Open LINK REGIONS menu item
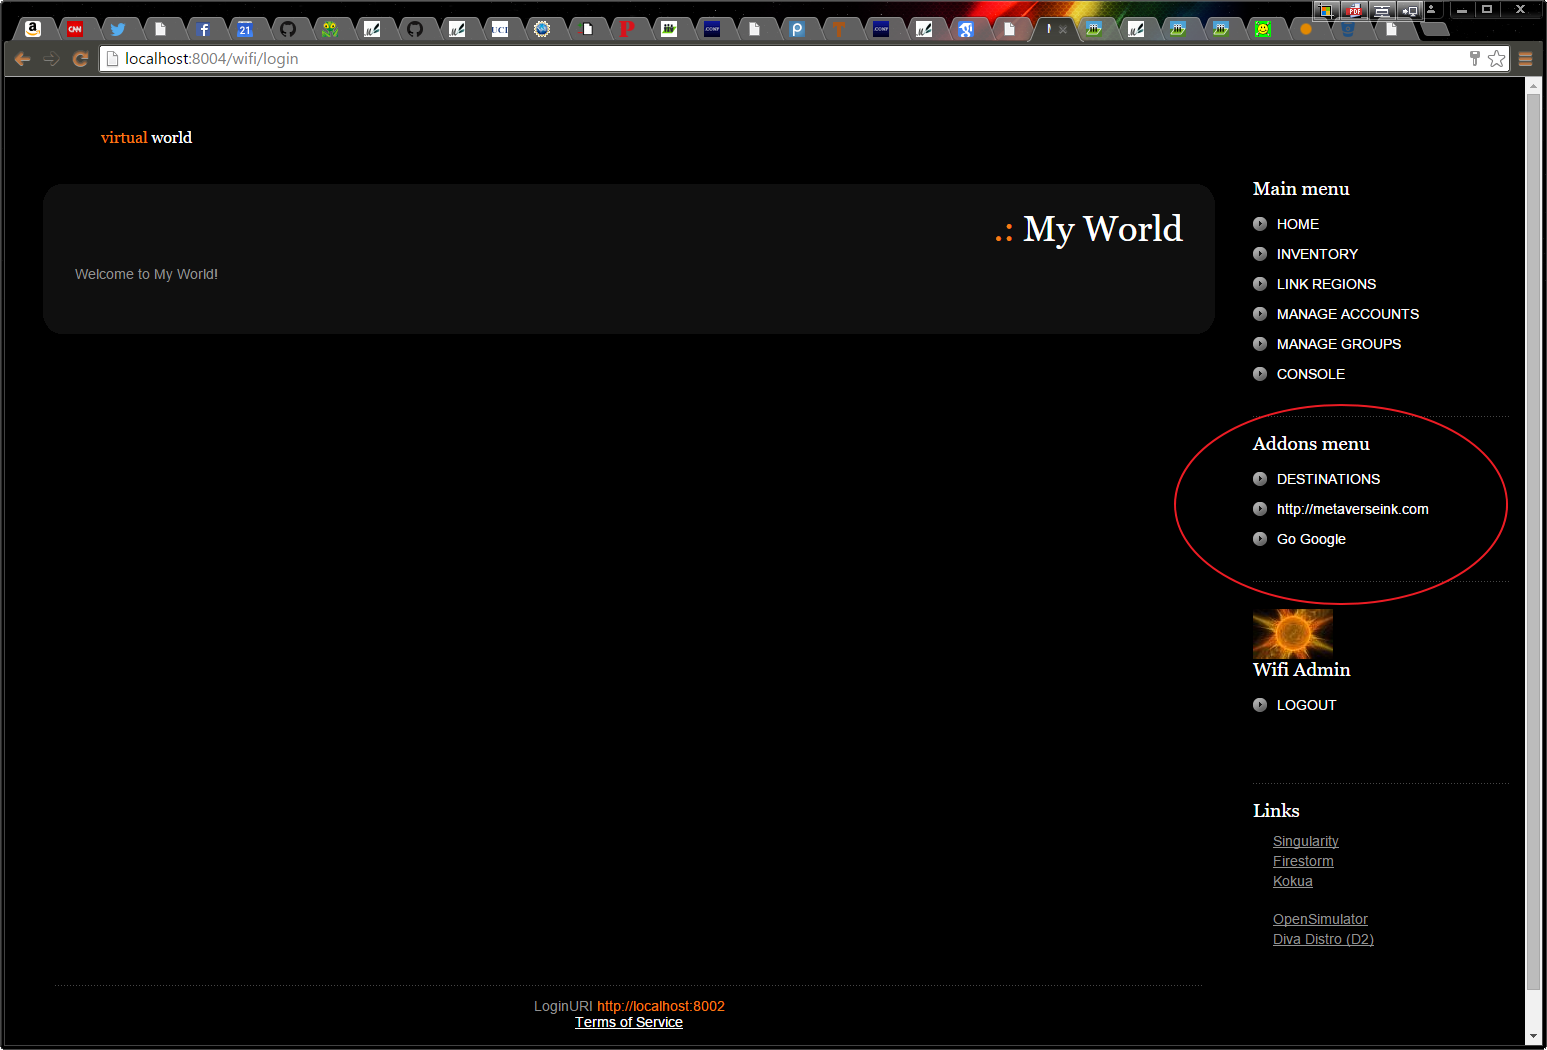The image size is (1547, 1050). point(1326,284)
